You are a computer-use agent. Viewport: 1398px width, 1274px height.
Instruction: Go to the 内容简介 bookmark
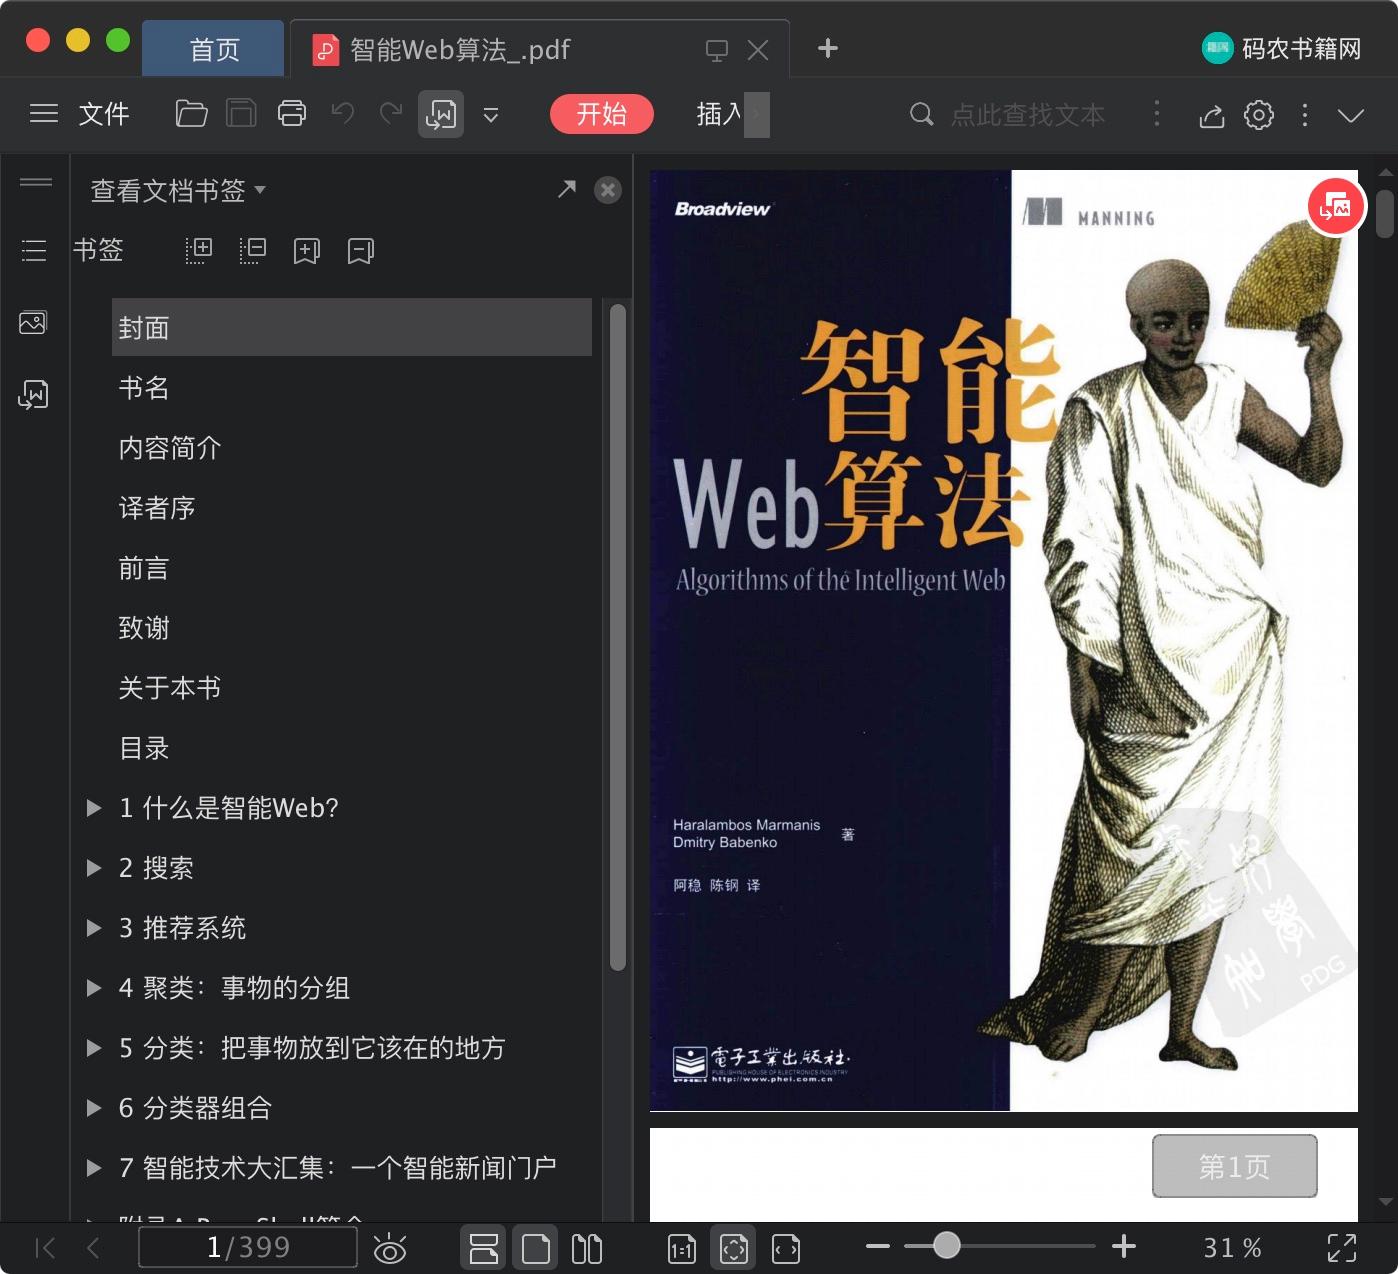tap(170, 448)
